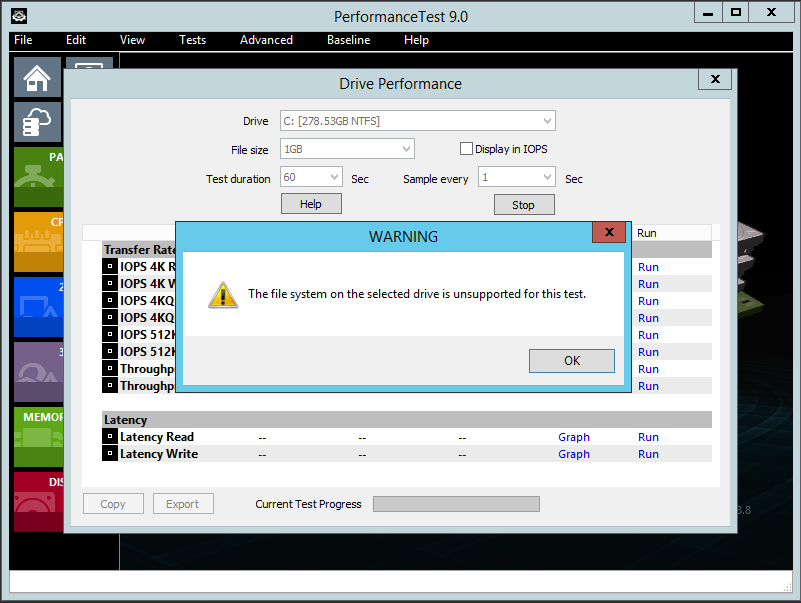Click Run link for Latency Write
The image size is (801, 603).
tap(648, 454)
